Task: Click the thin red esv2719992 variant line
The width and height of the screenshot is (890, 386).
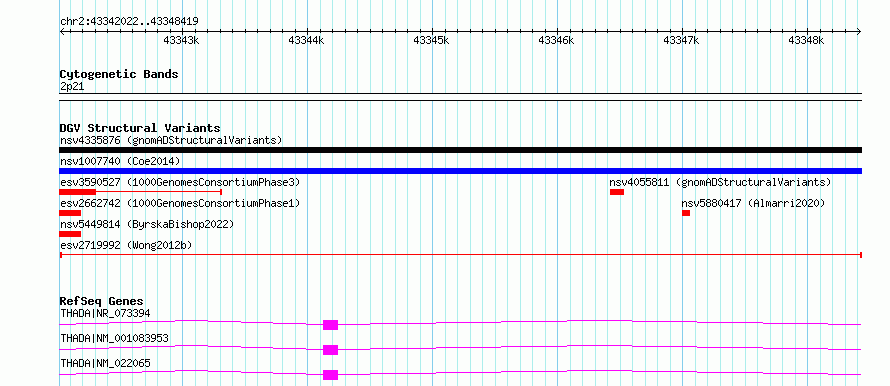Action: pos(460,255)
